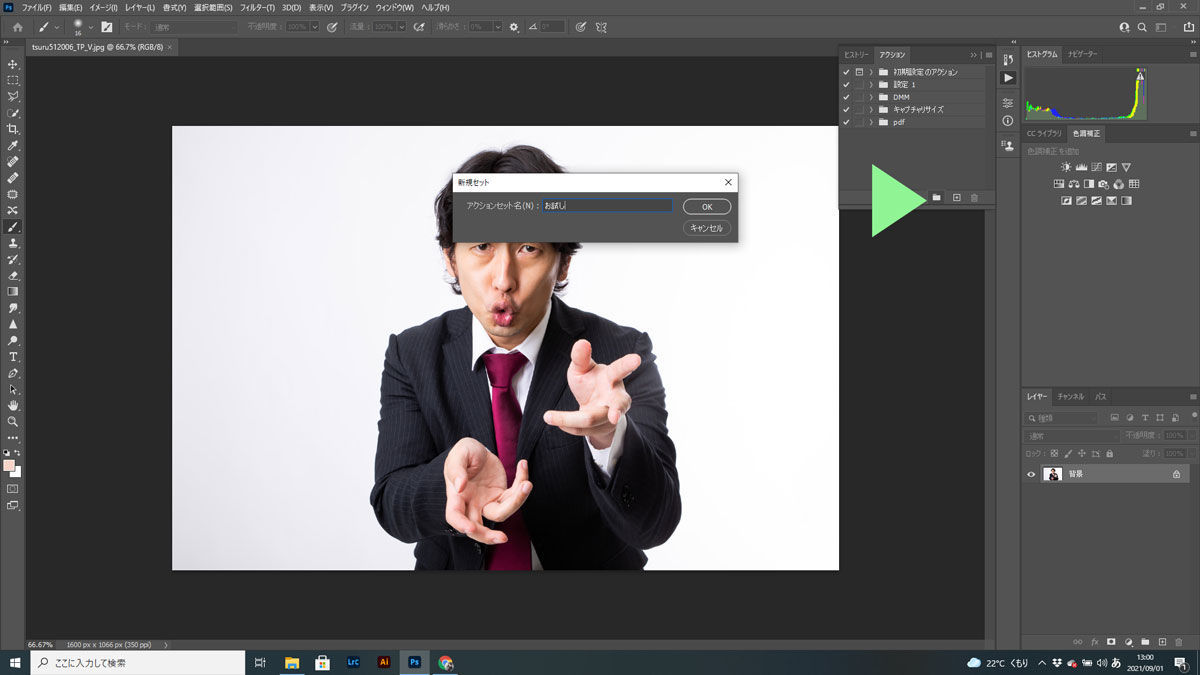Viewport: 1200px width, 675px height.
Task: Select the Move tool
Action: 13,63
